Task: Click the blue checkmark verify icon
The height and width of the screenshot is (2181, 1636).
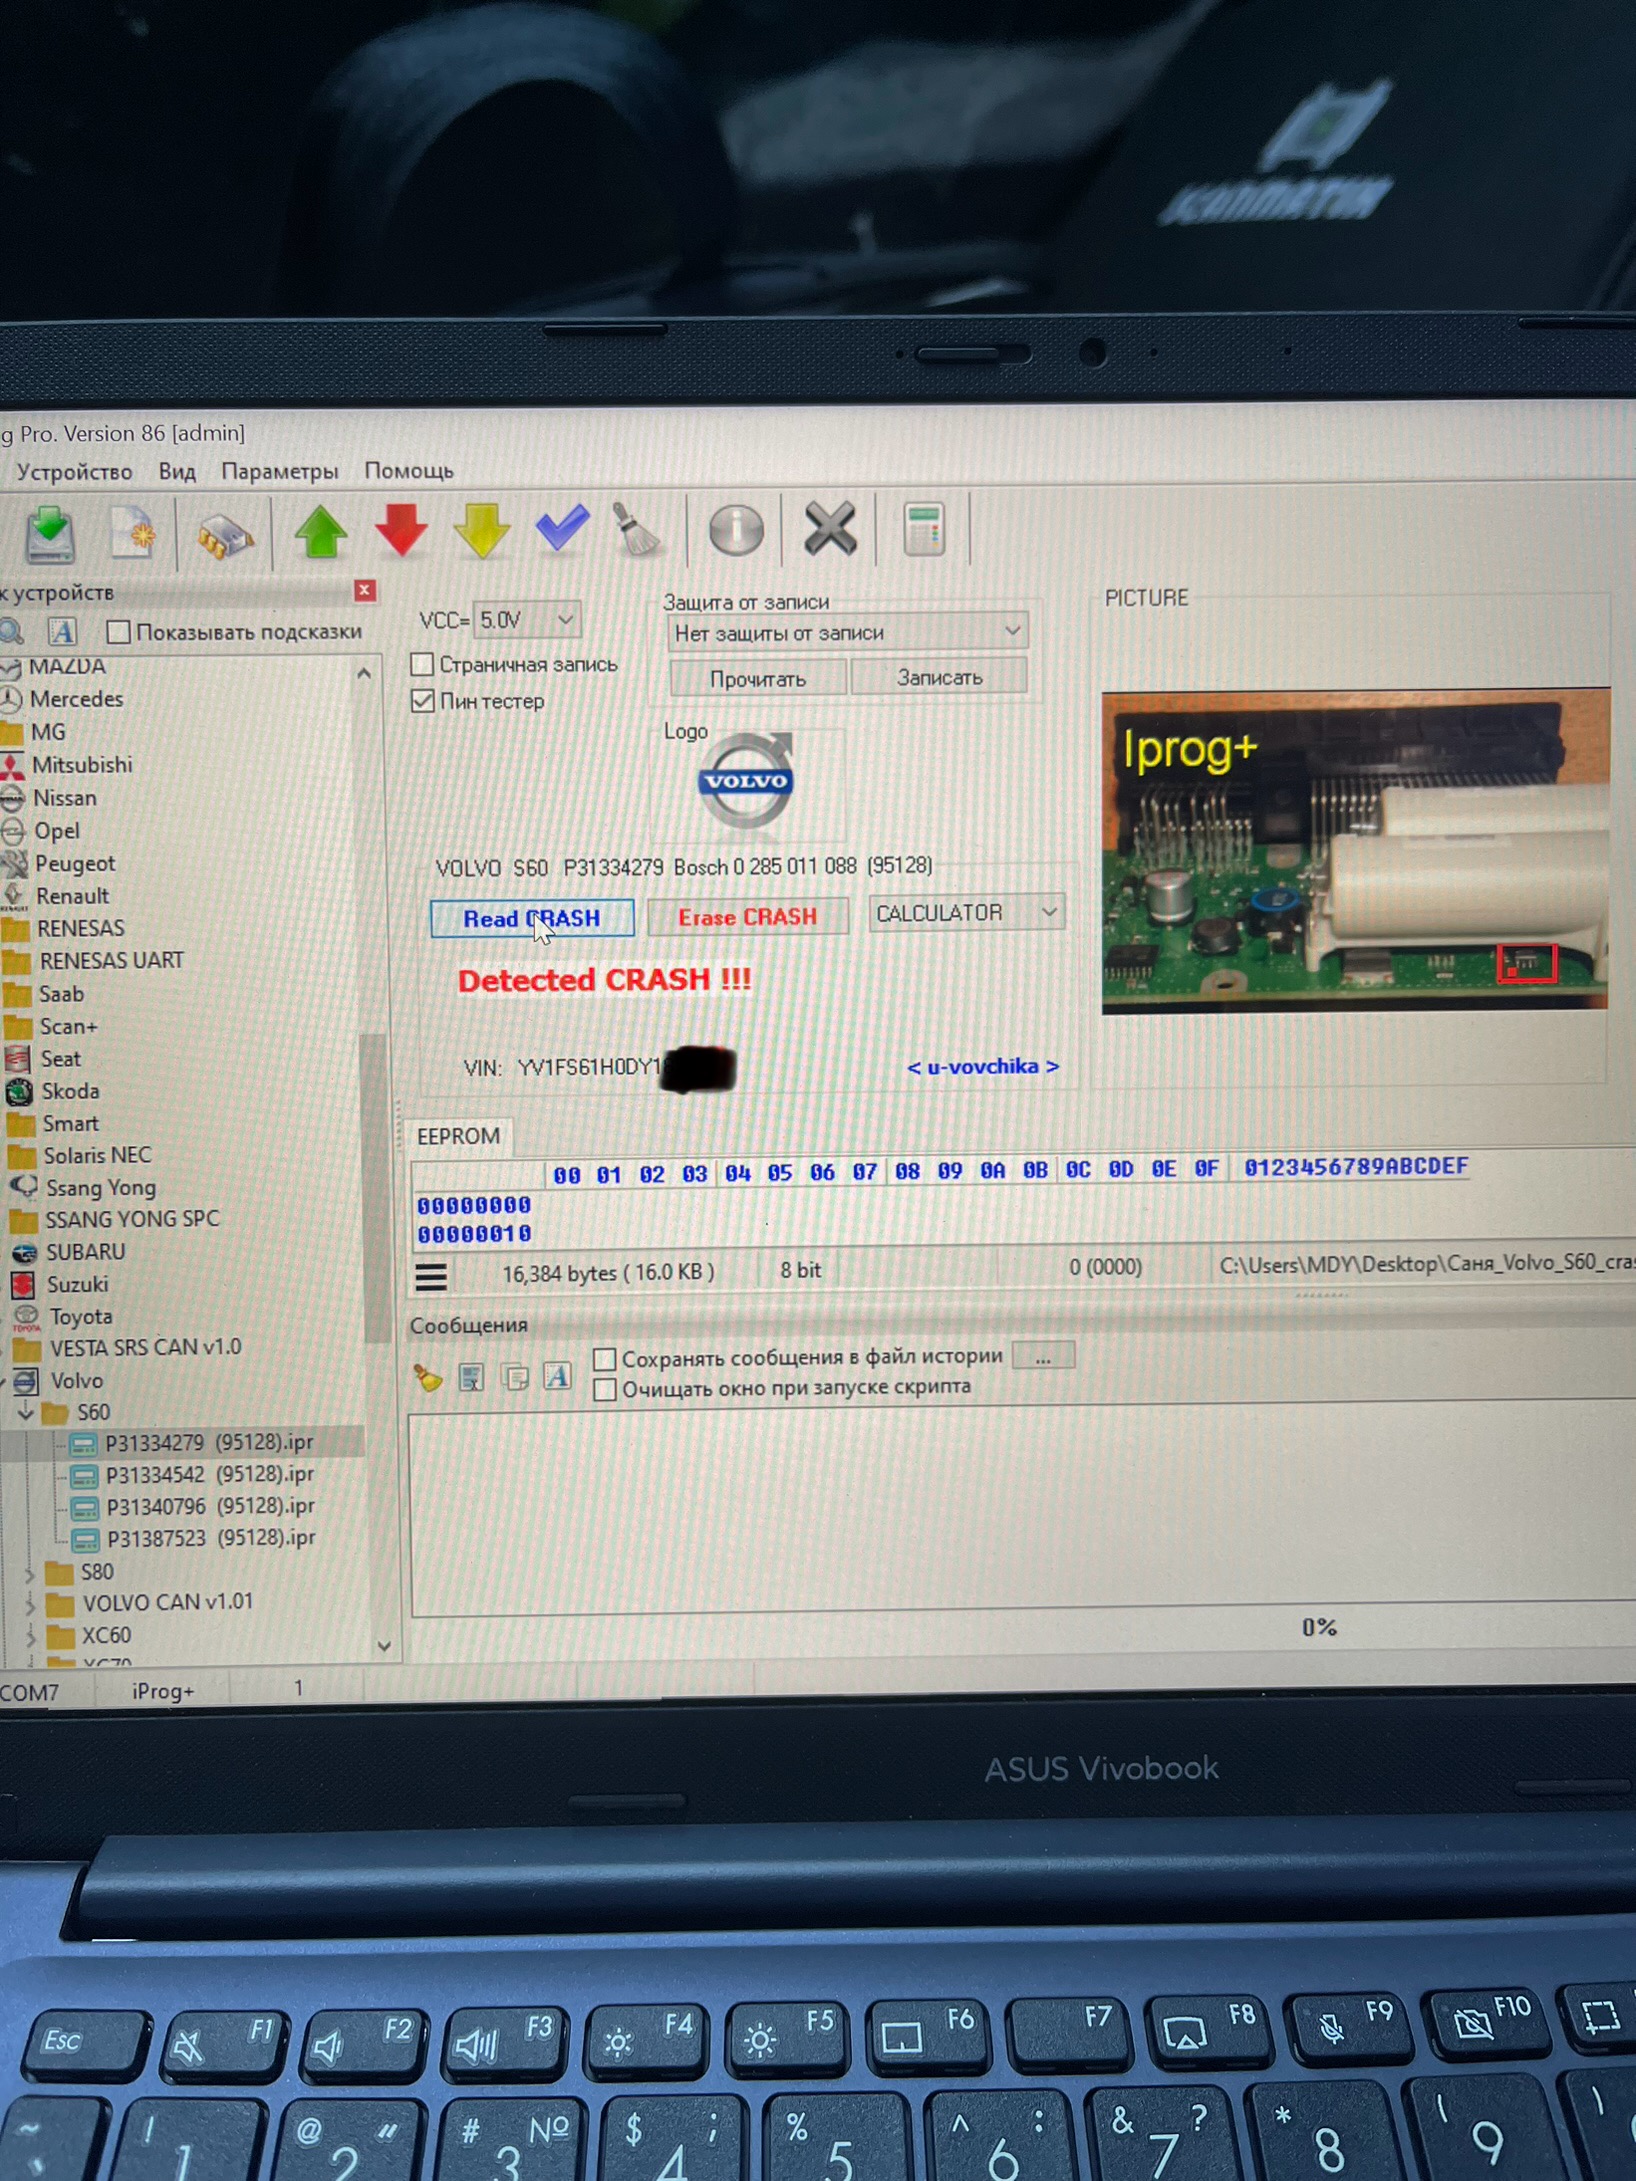Action: (x=561, y=529)
